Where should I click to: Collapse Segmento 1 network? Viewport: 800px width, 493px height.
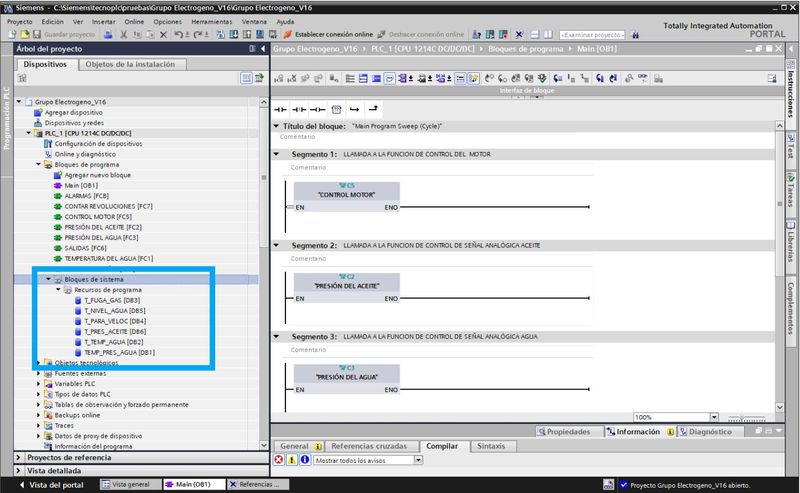point(277,154)
